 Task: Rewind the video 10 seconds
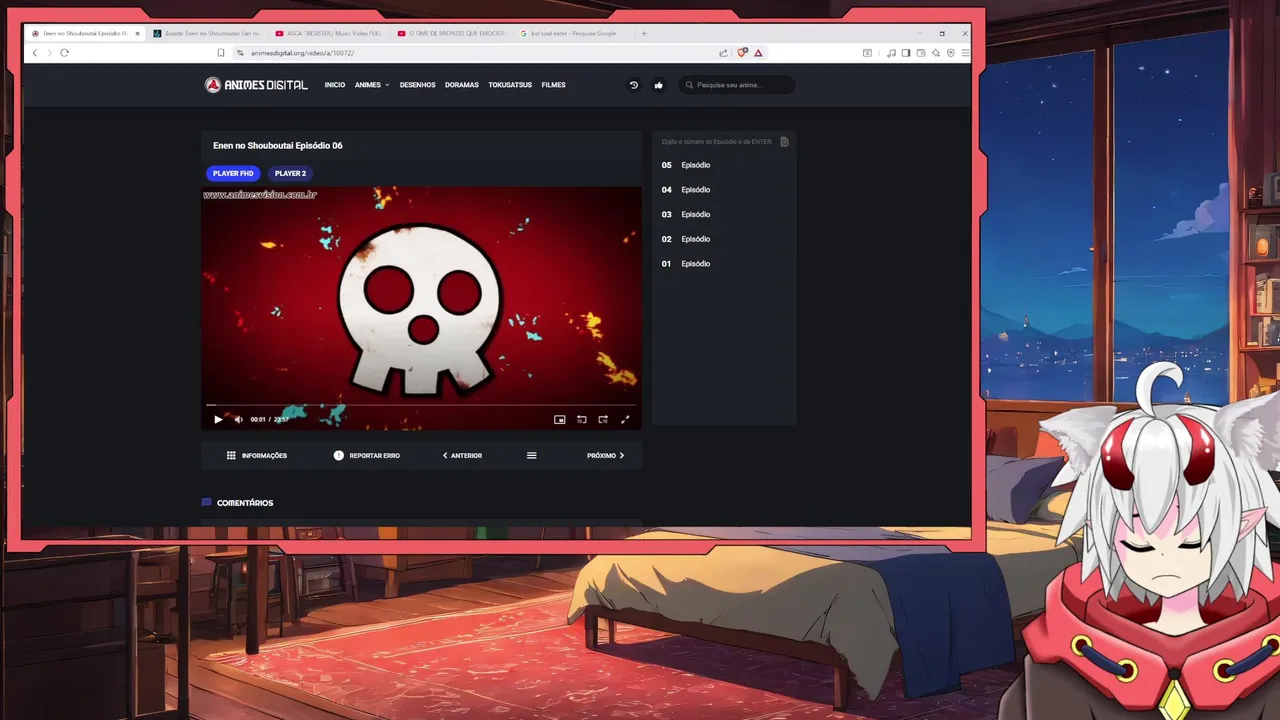[x=581, y=419]
